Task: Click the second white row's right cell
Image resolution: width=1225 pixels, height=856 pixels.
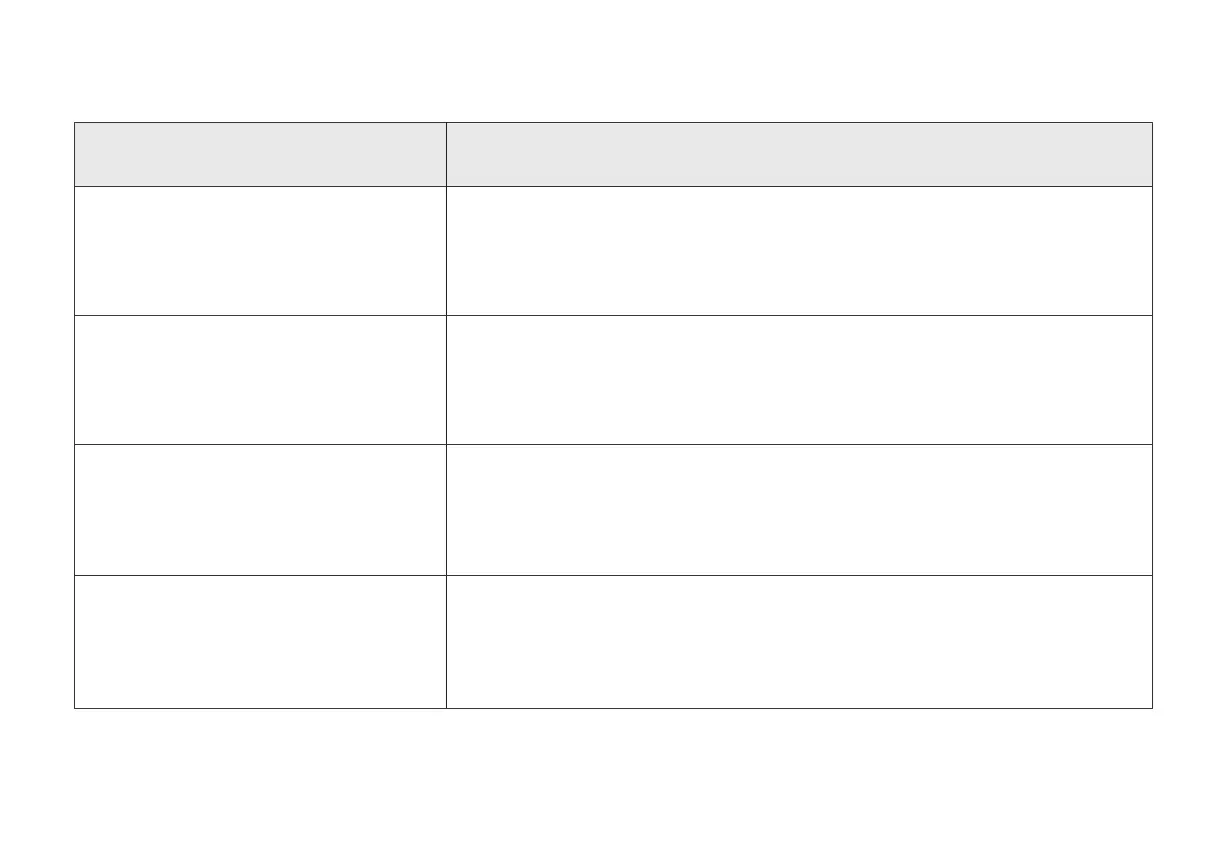Action: point(799,380)
